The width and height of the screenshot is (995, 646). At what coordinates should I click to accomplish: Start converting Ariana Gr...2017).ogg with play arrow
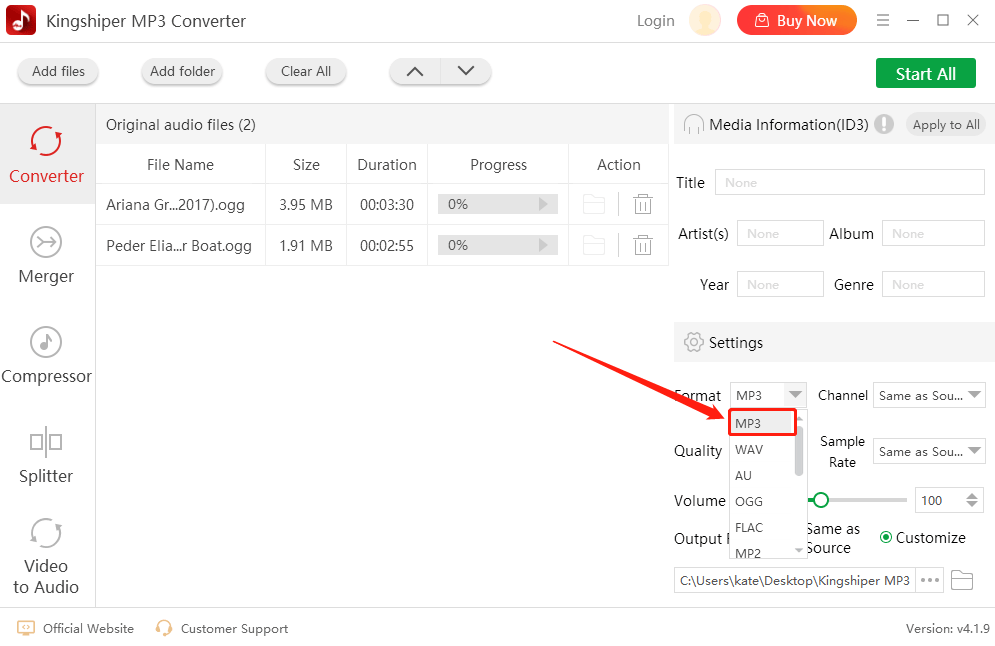point(543,204)
